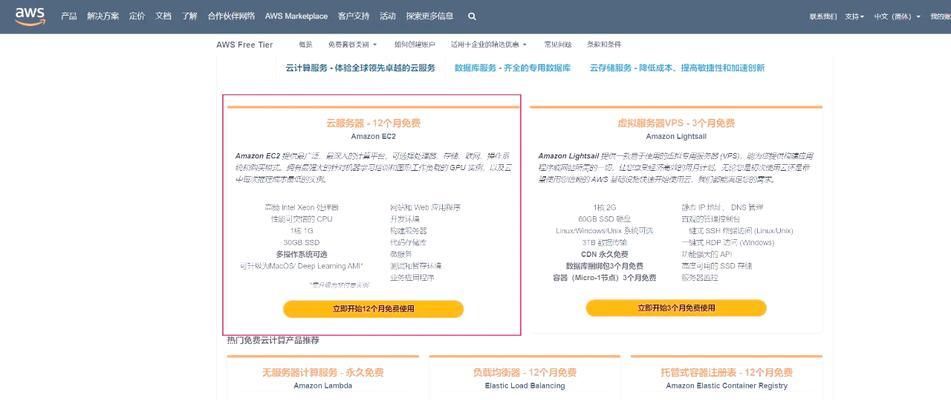Image resolution: width=951 pixels, height=400 pixels.
Task: Click 托管式容器注册表 - 12个月免费 heading
Action: 727,373
